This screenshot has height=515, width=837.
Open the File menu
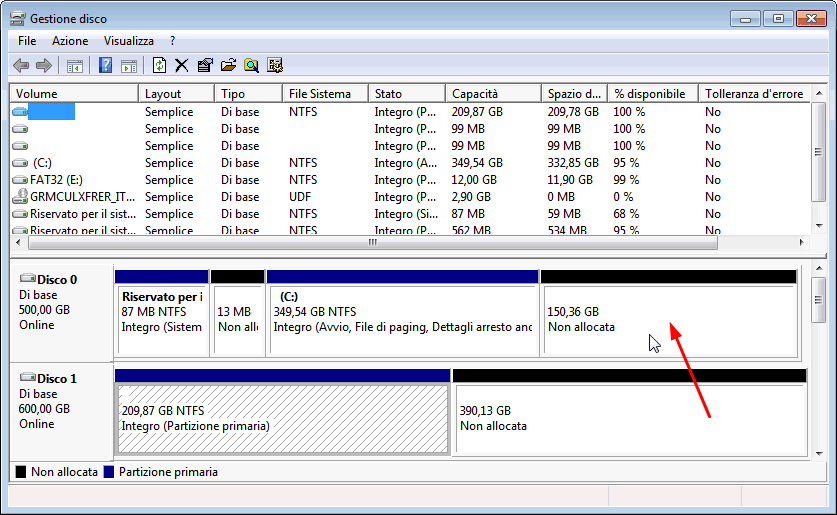click(x=27, y=41)
